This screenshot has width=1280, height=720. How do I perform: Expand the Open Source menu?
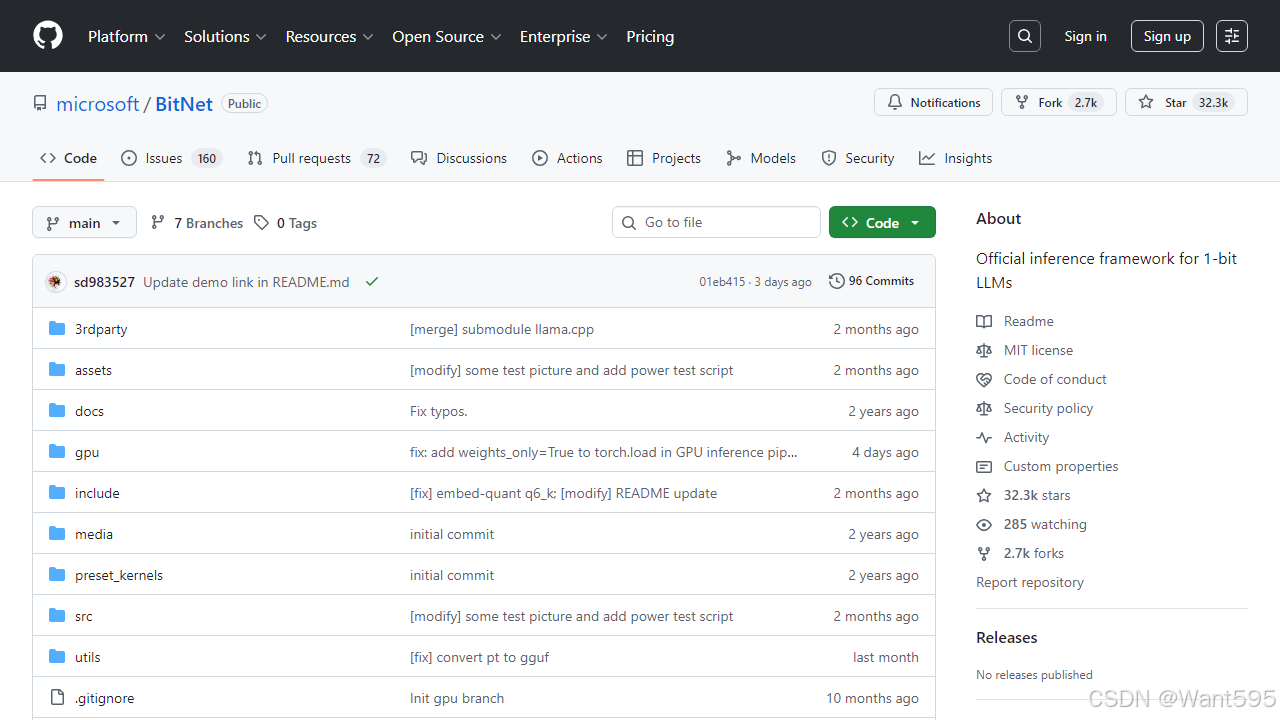tap(446, 36)
